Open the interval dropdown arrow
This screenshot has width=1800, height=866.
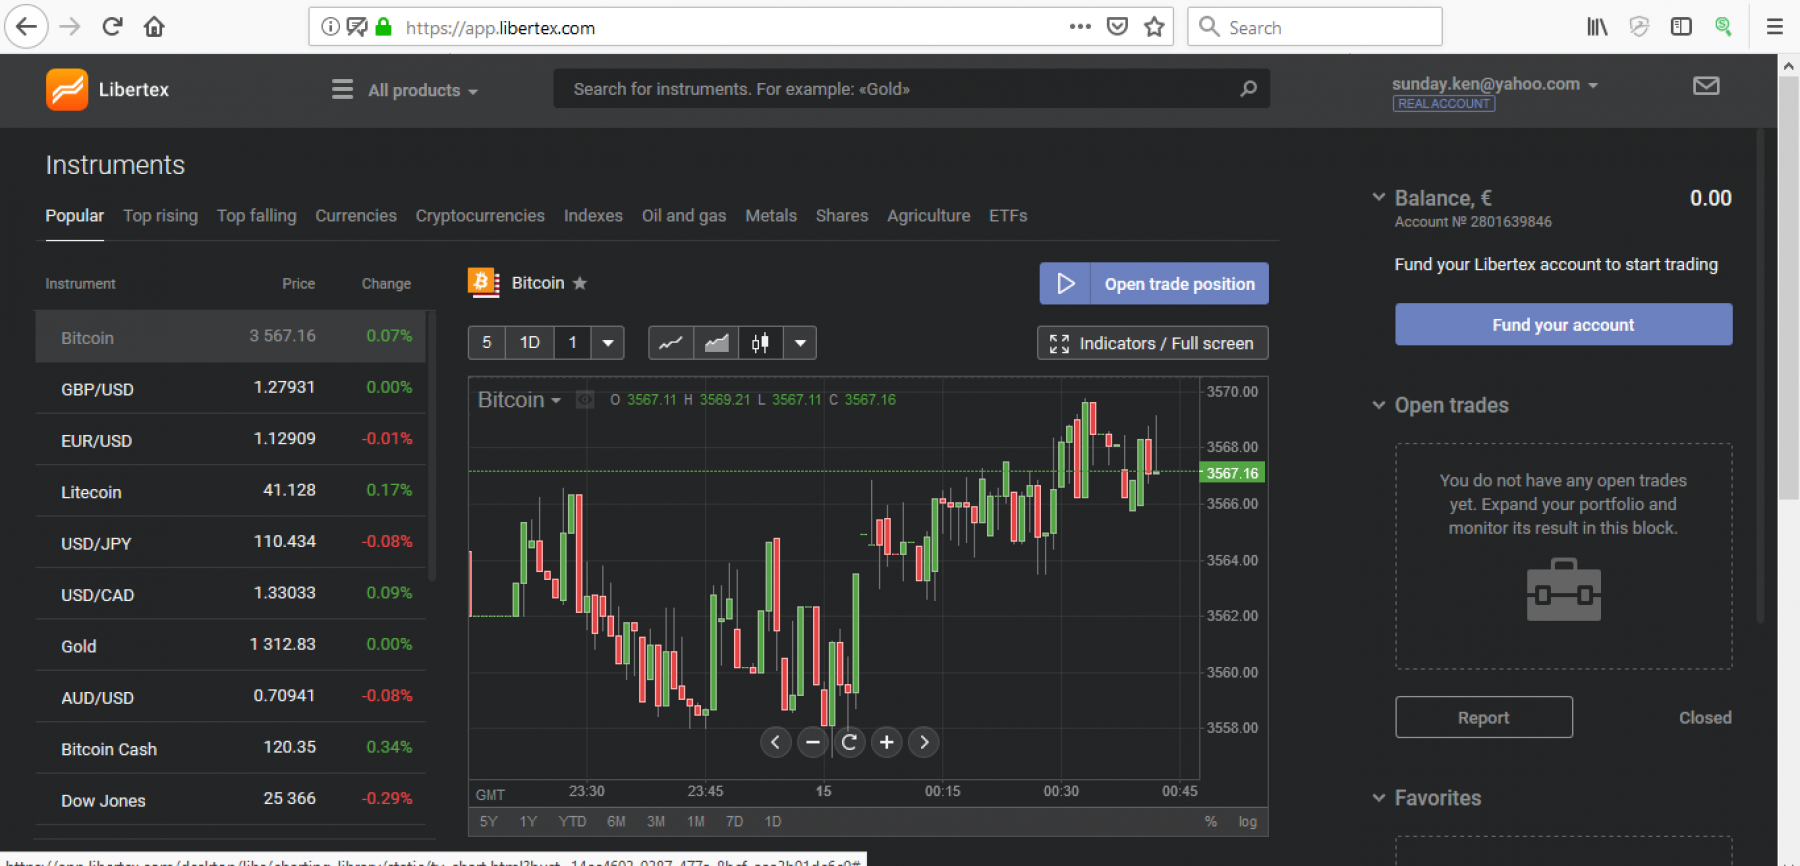point(607,343)
